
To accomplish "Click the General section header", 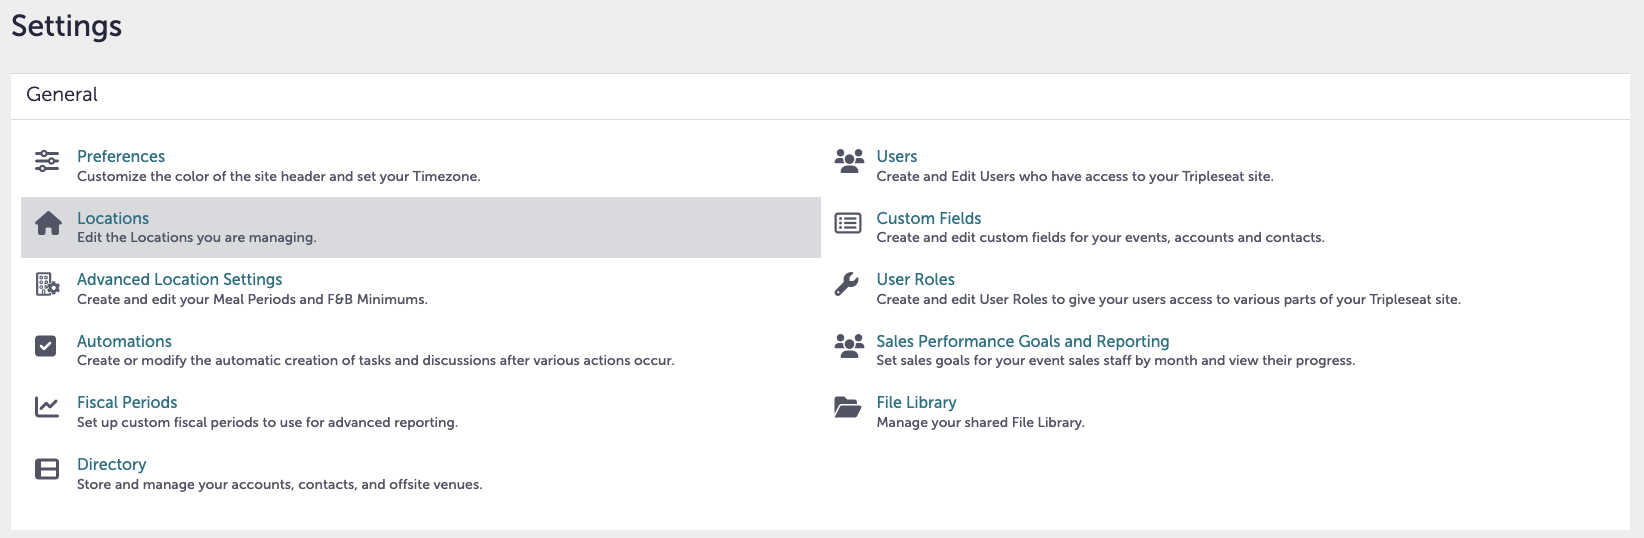I will [62, 94].
